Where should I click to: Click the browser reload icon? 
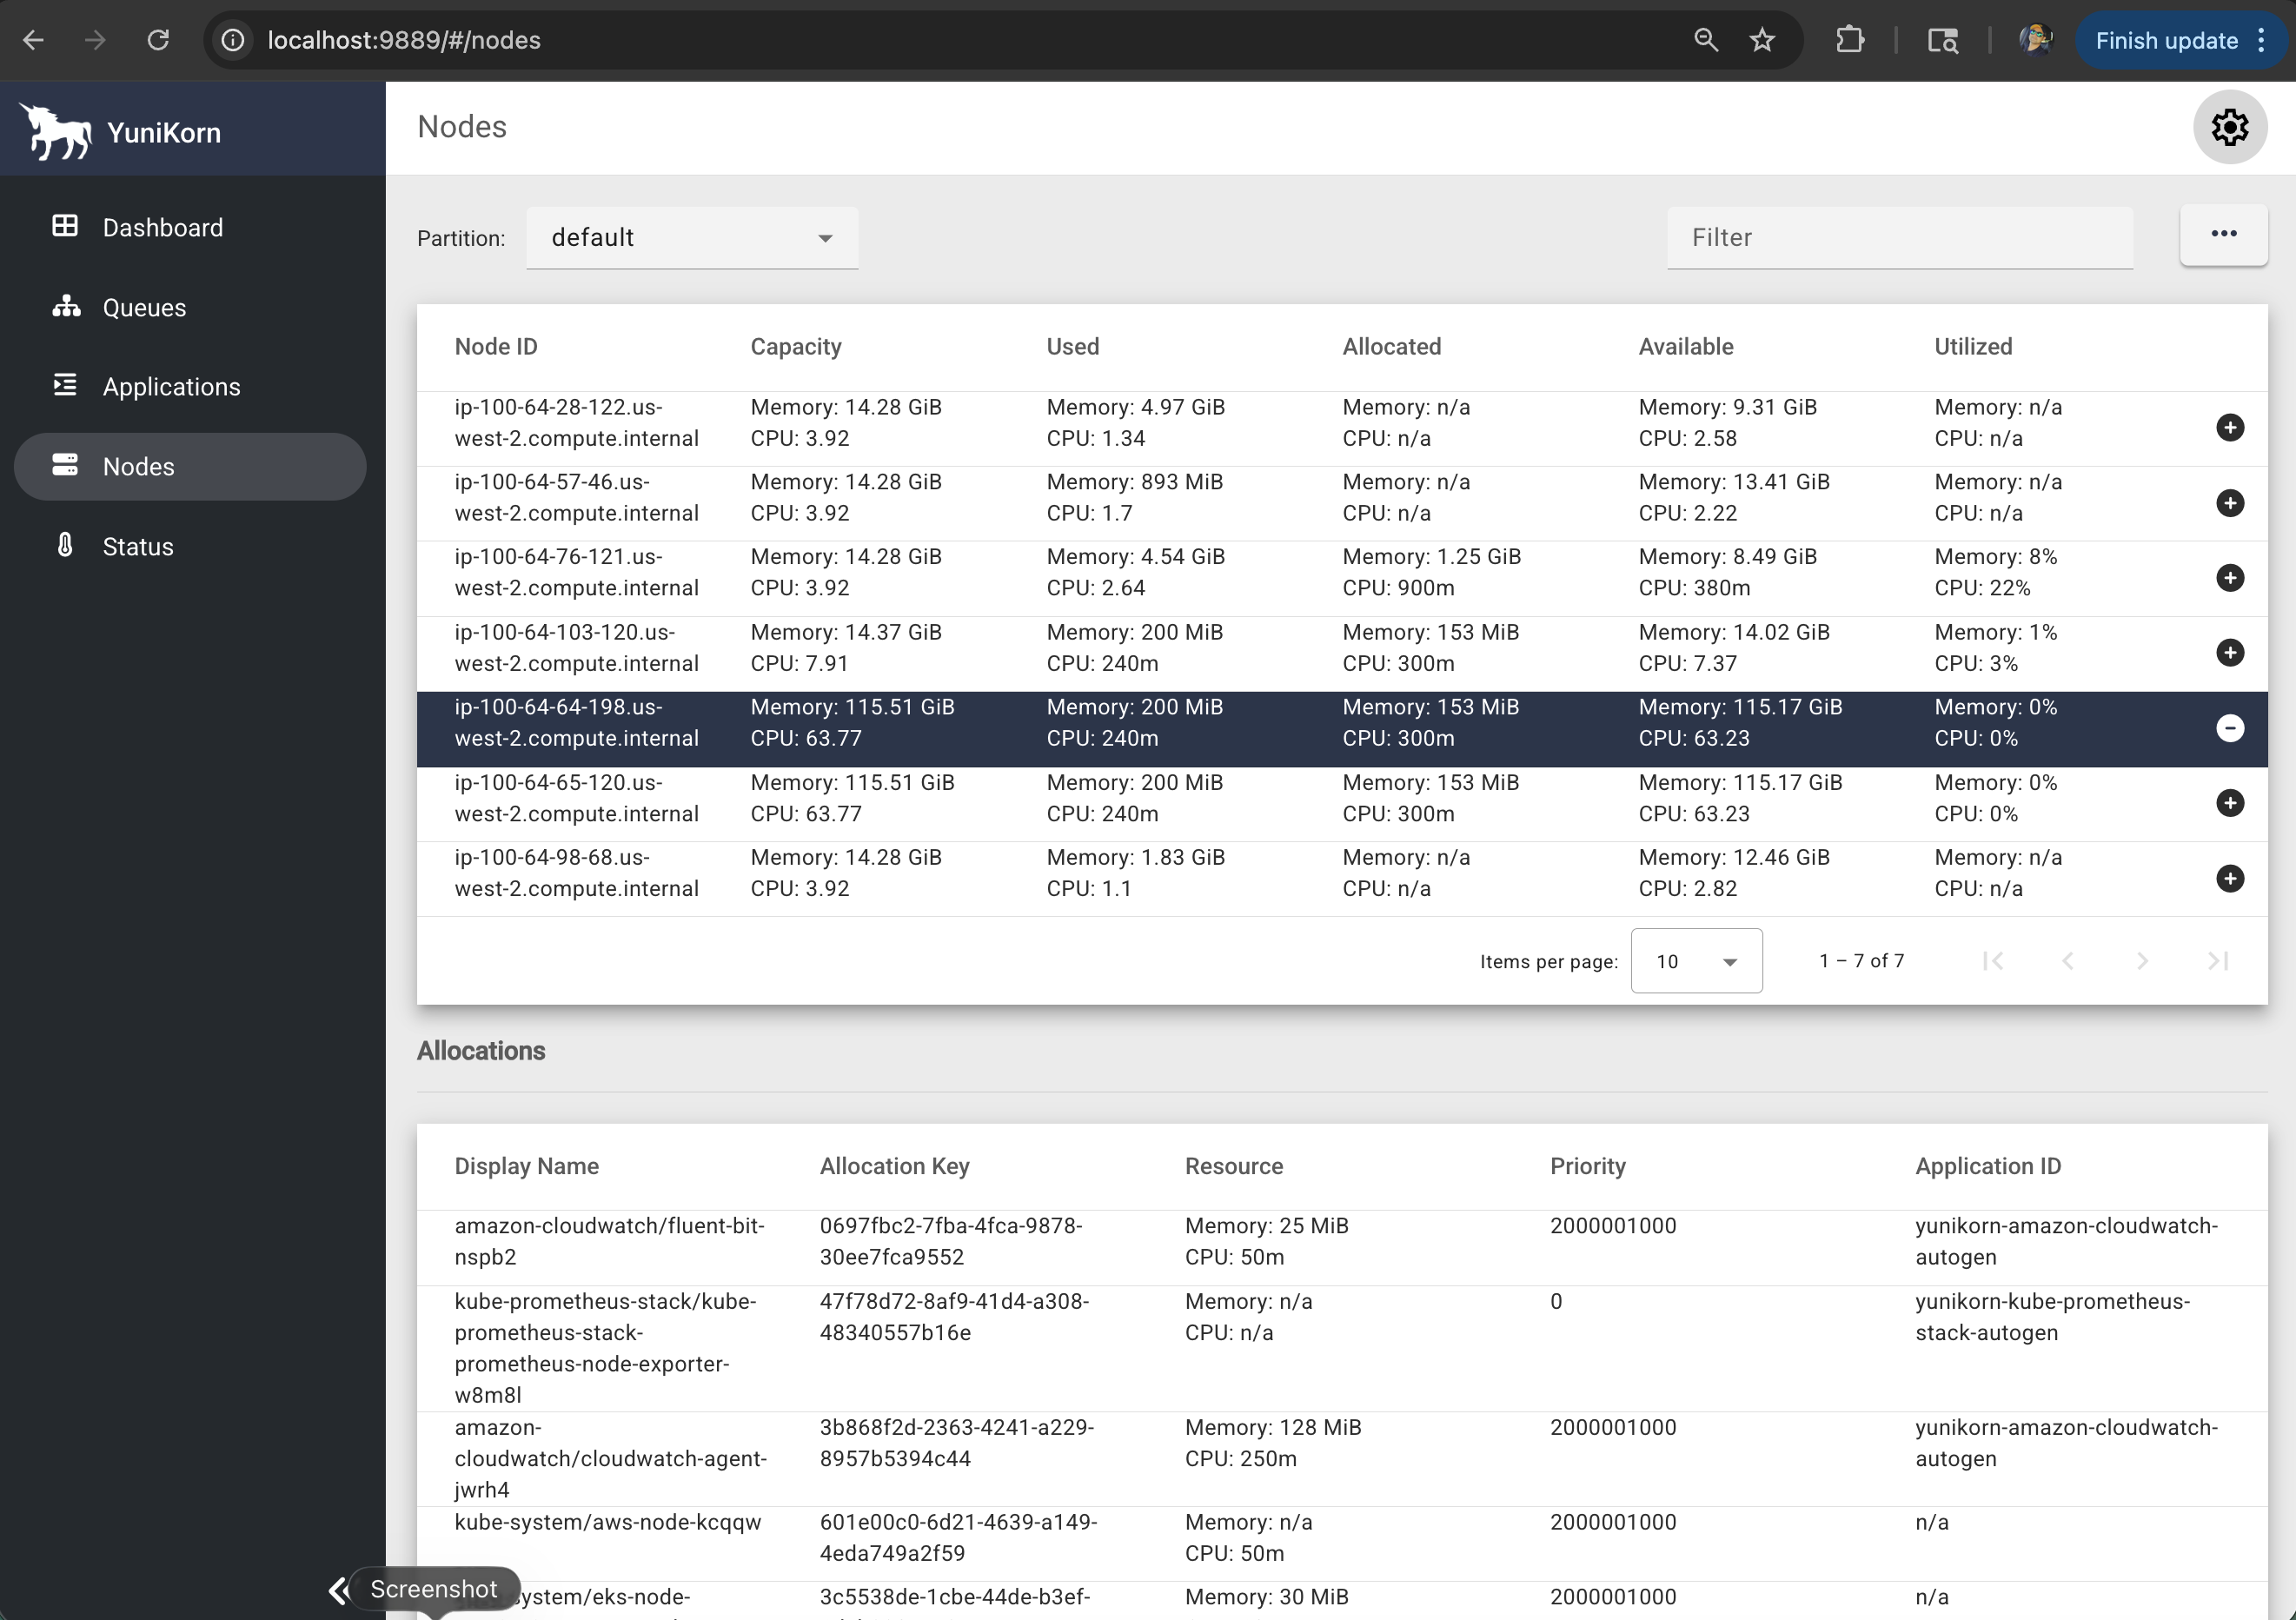[158, 40]
